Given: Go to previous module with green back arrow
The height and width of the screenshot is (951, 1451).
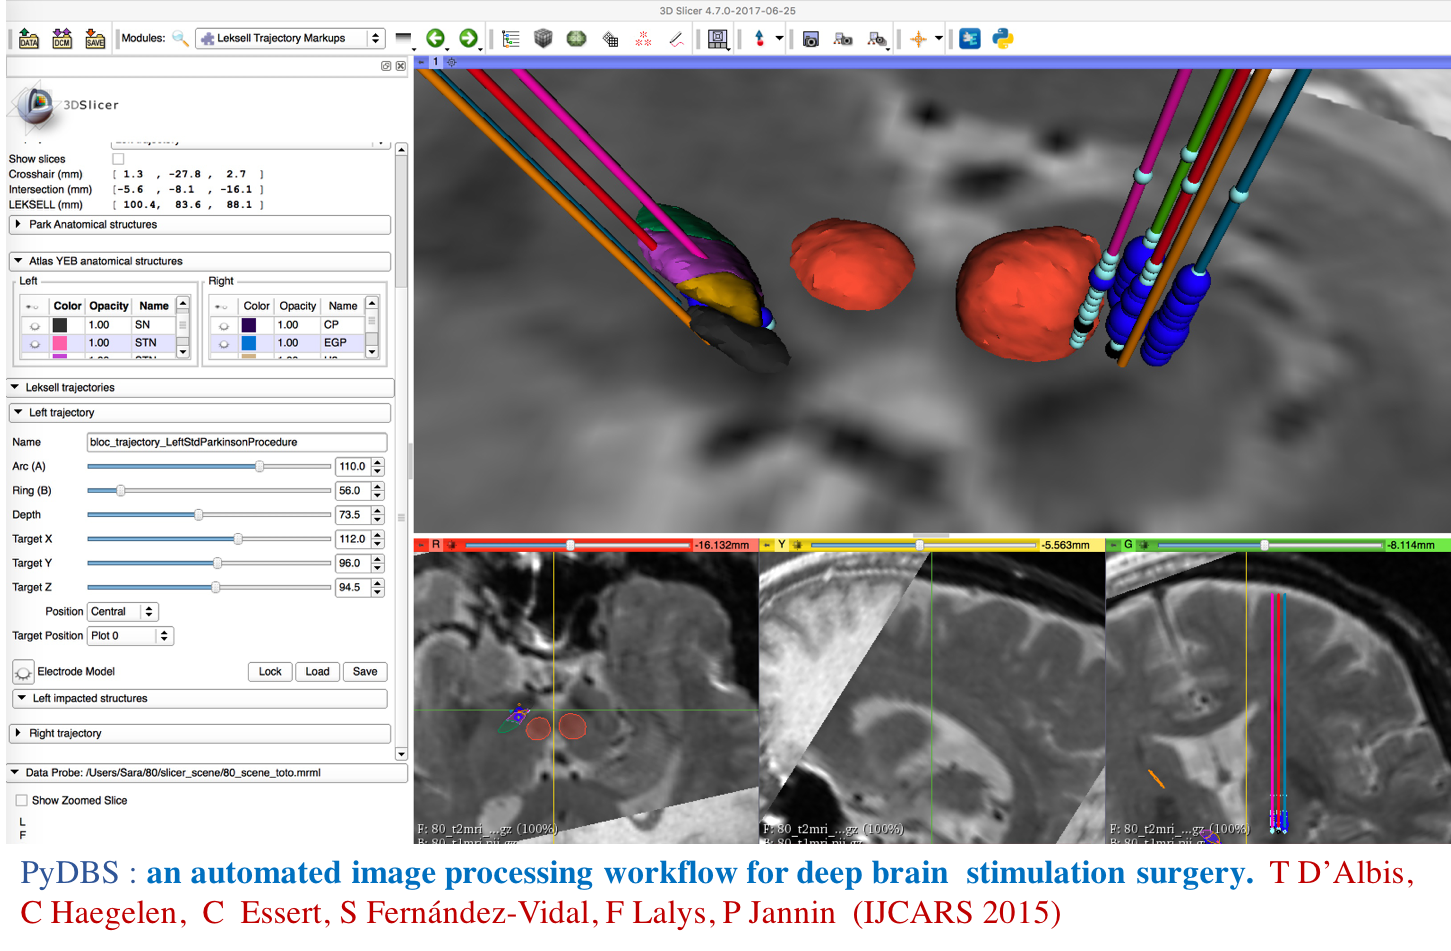Looking at the screenshot, I should (435, 39).
